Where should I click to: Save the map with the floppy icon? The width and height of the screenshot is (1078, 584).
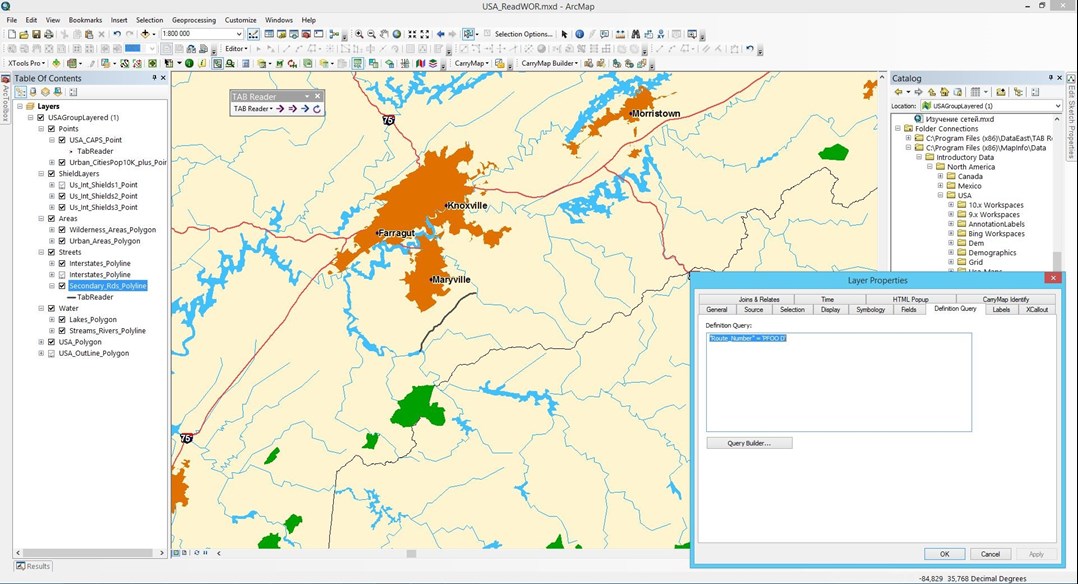(x=36, y=34)
